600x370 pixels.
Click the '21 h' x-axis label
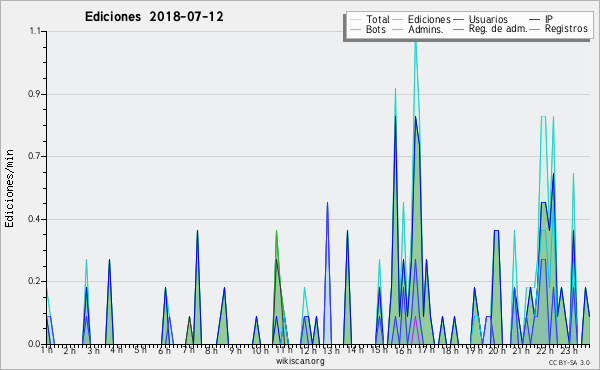(x=521, y=350)
